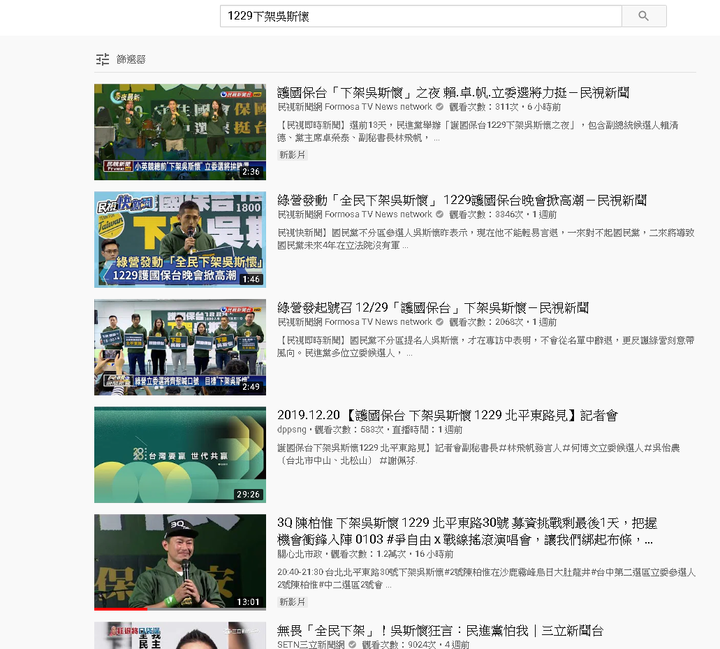Play thumbnail with 2:49 duration
Viewport: 720px width, 649px height.
(x=180, y=347)
